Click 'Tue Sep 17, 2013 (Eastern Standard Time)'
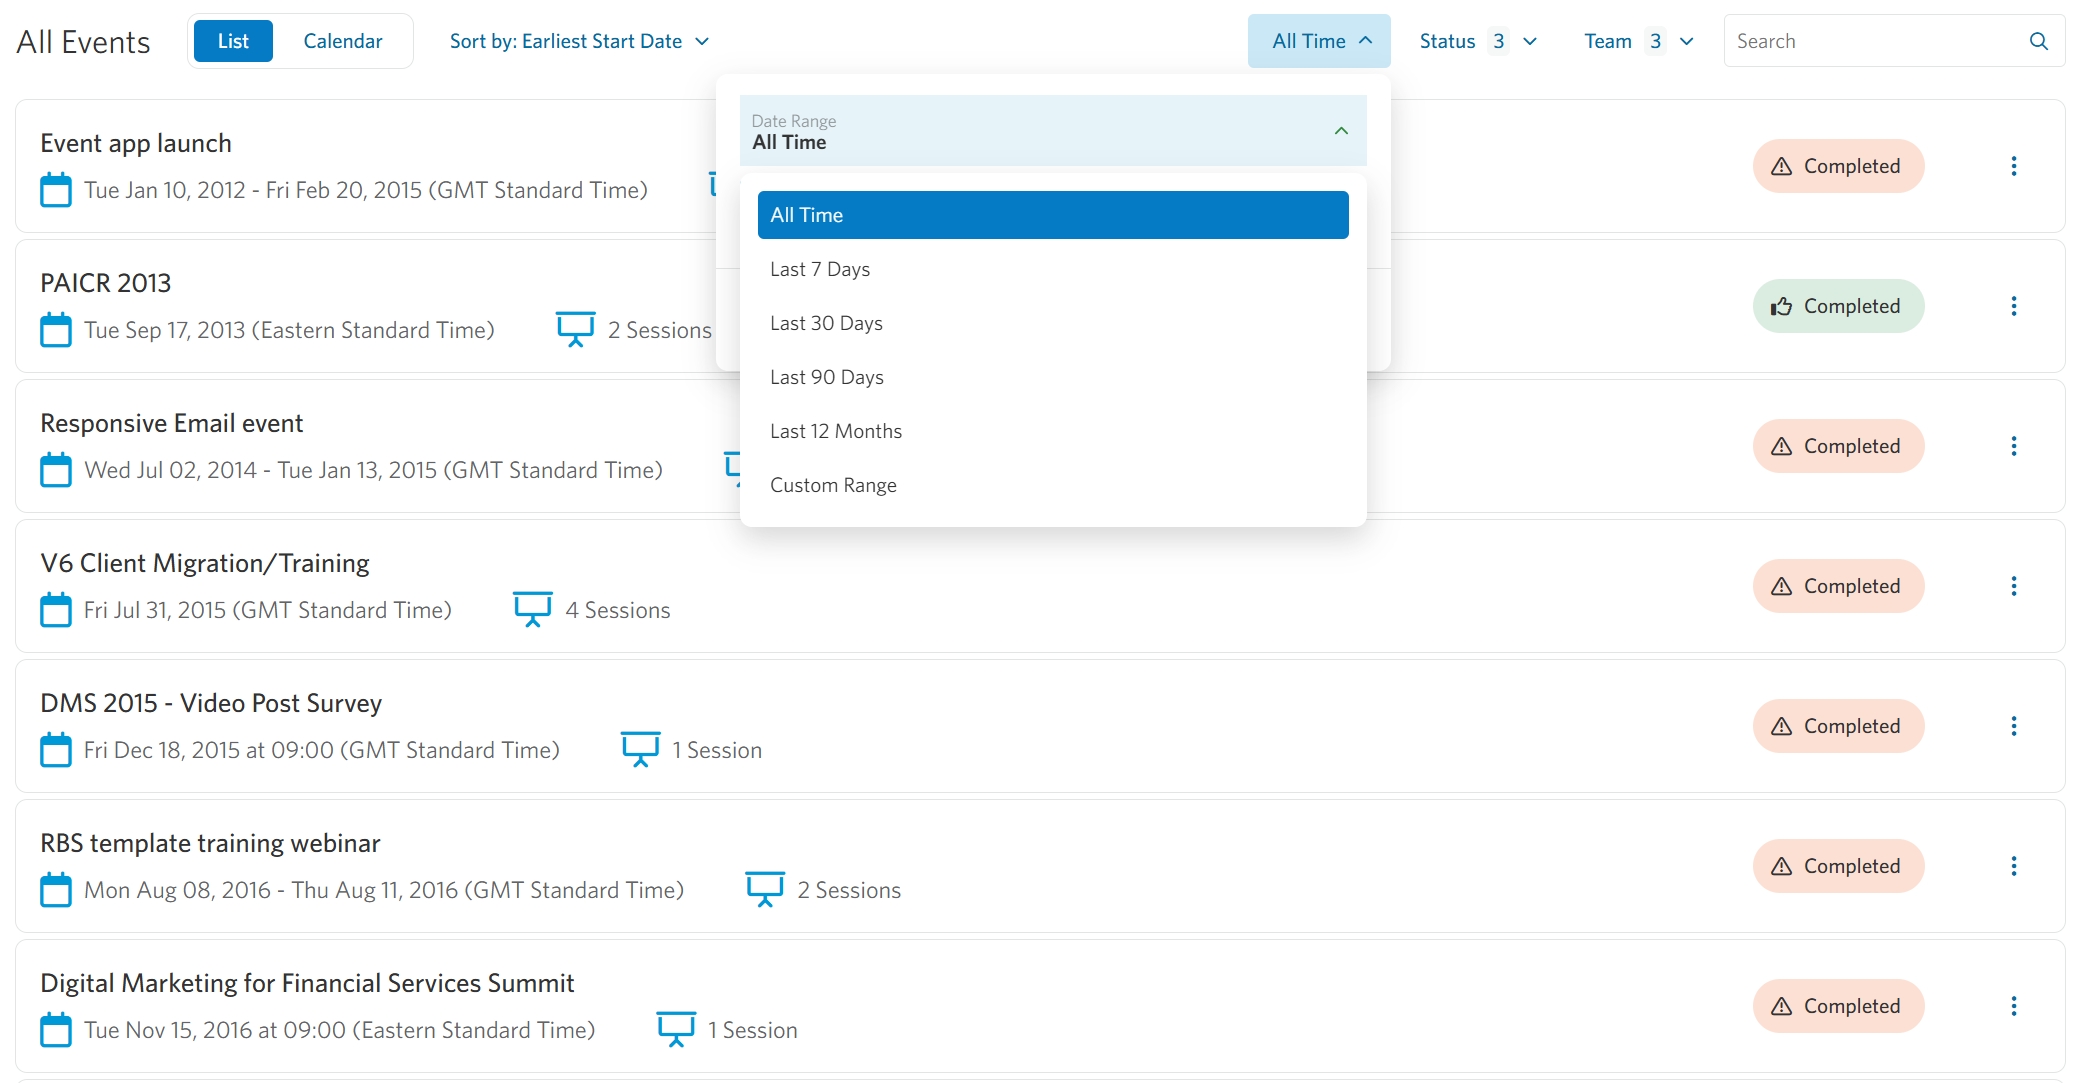This screenshot has height=1083, width=2086. coord(289,330)
